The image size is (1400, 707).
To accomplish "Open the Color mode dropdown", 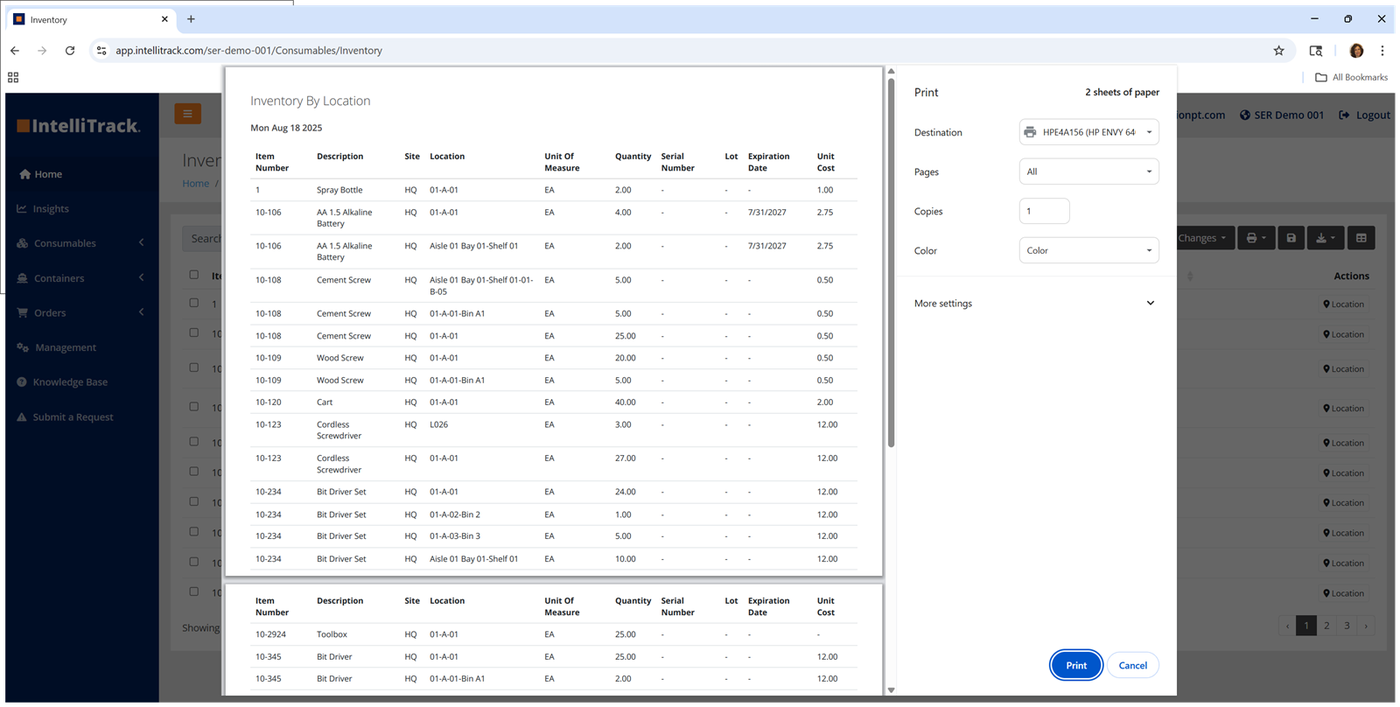I will pyautogui.click(x=1089, y=251).
